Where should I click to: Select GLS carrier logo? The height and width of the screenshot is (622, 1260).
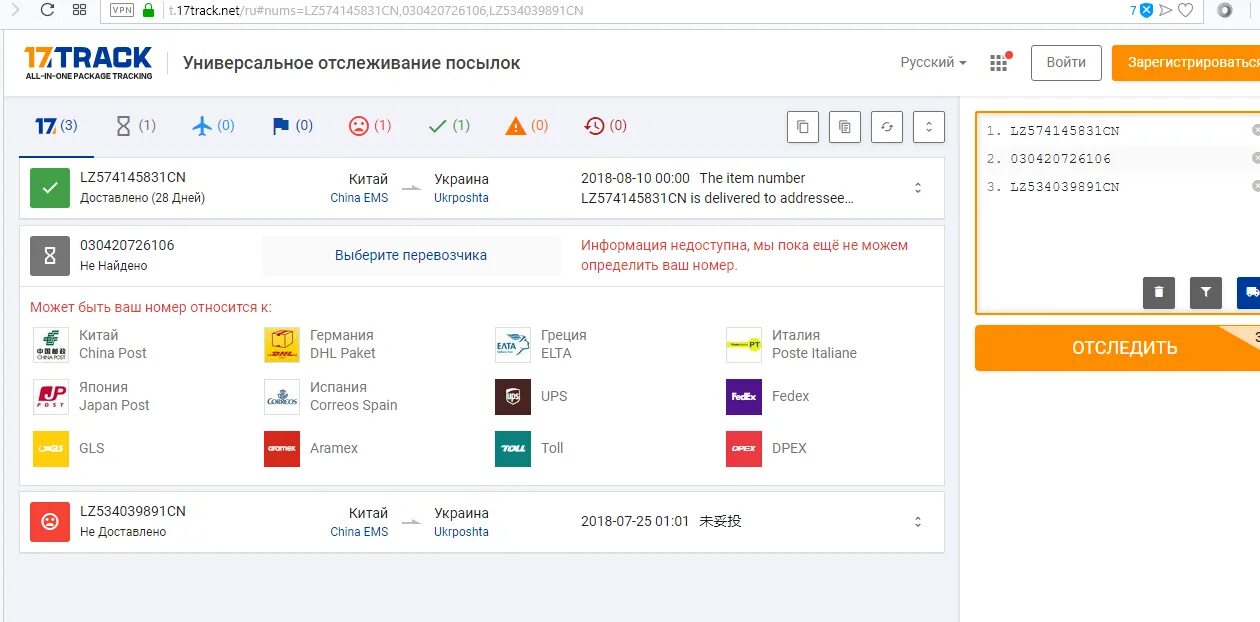[x=50, y=449]
